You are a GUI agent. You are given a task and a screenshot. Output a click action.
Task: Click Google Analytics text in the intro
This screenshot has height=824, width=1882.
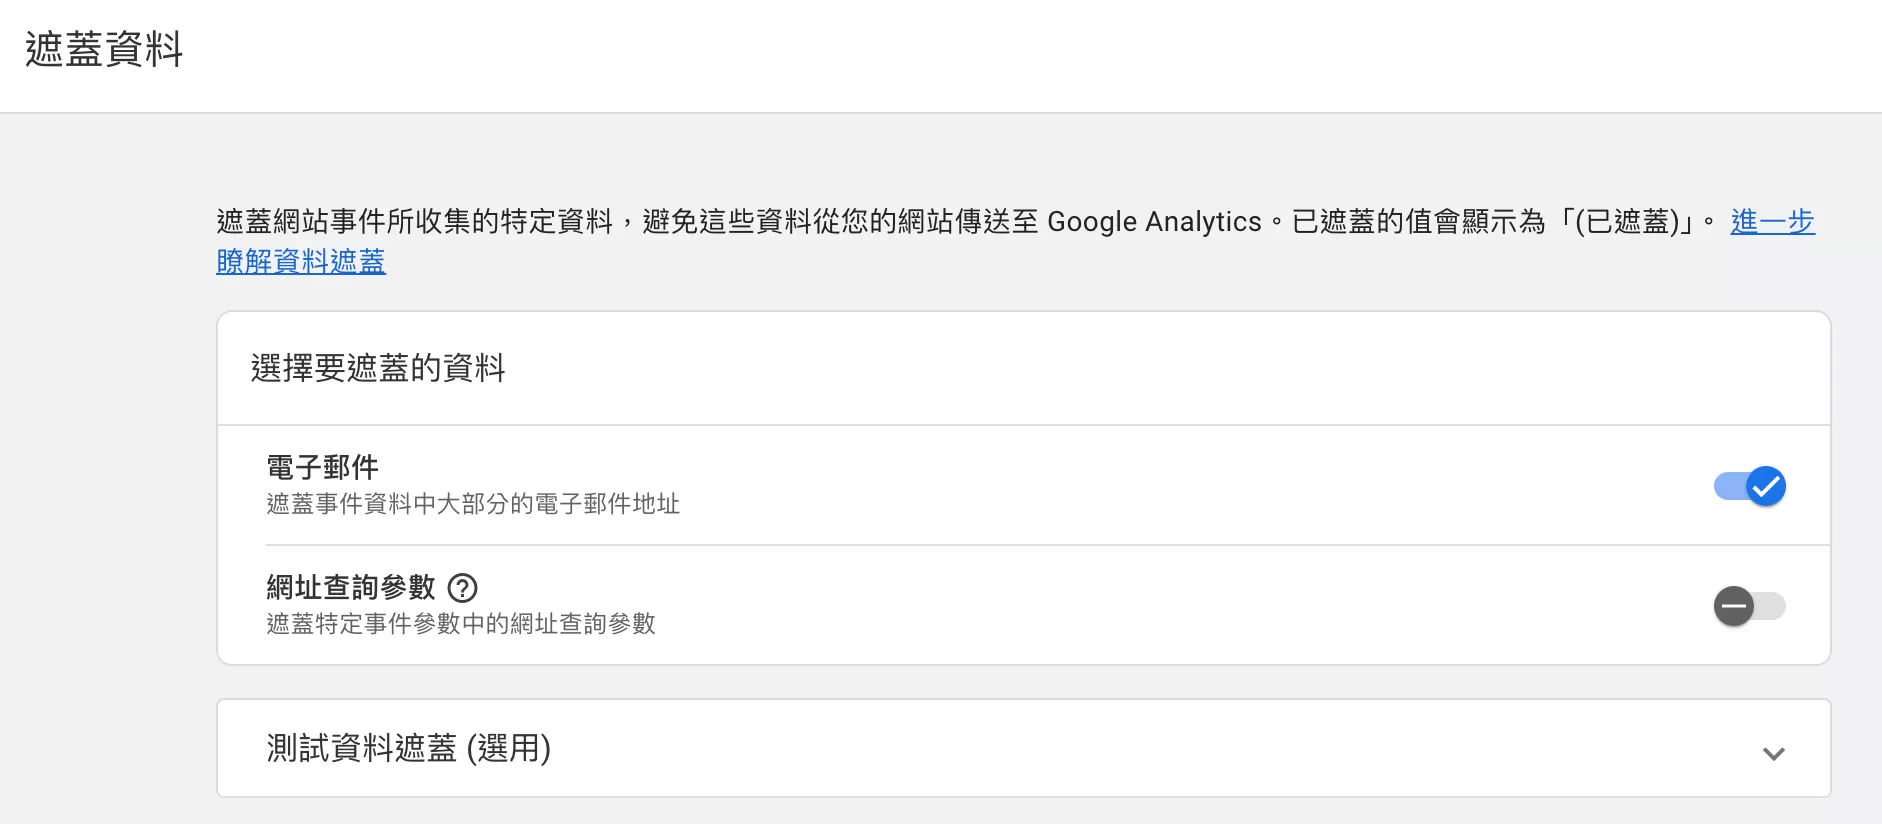pos(1154,221)
